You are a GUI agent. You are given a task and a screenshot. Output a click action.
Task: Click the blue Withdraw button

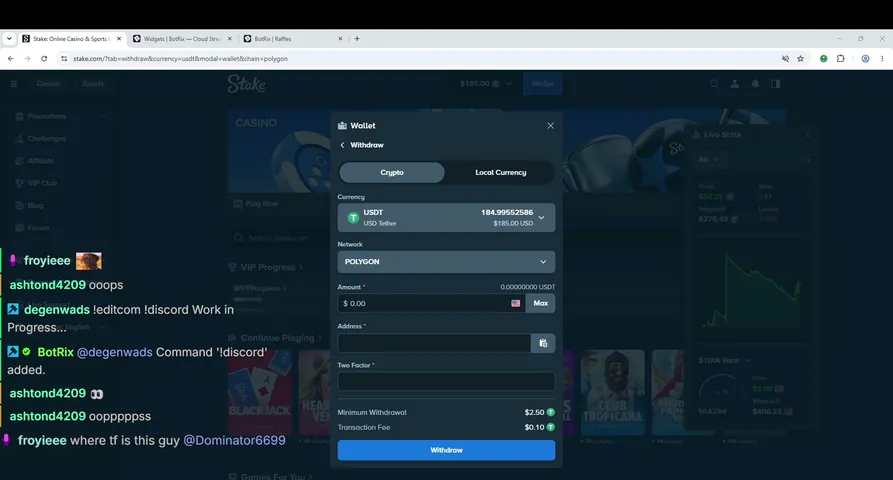446,450
